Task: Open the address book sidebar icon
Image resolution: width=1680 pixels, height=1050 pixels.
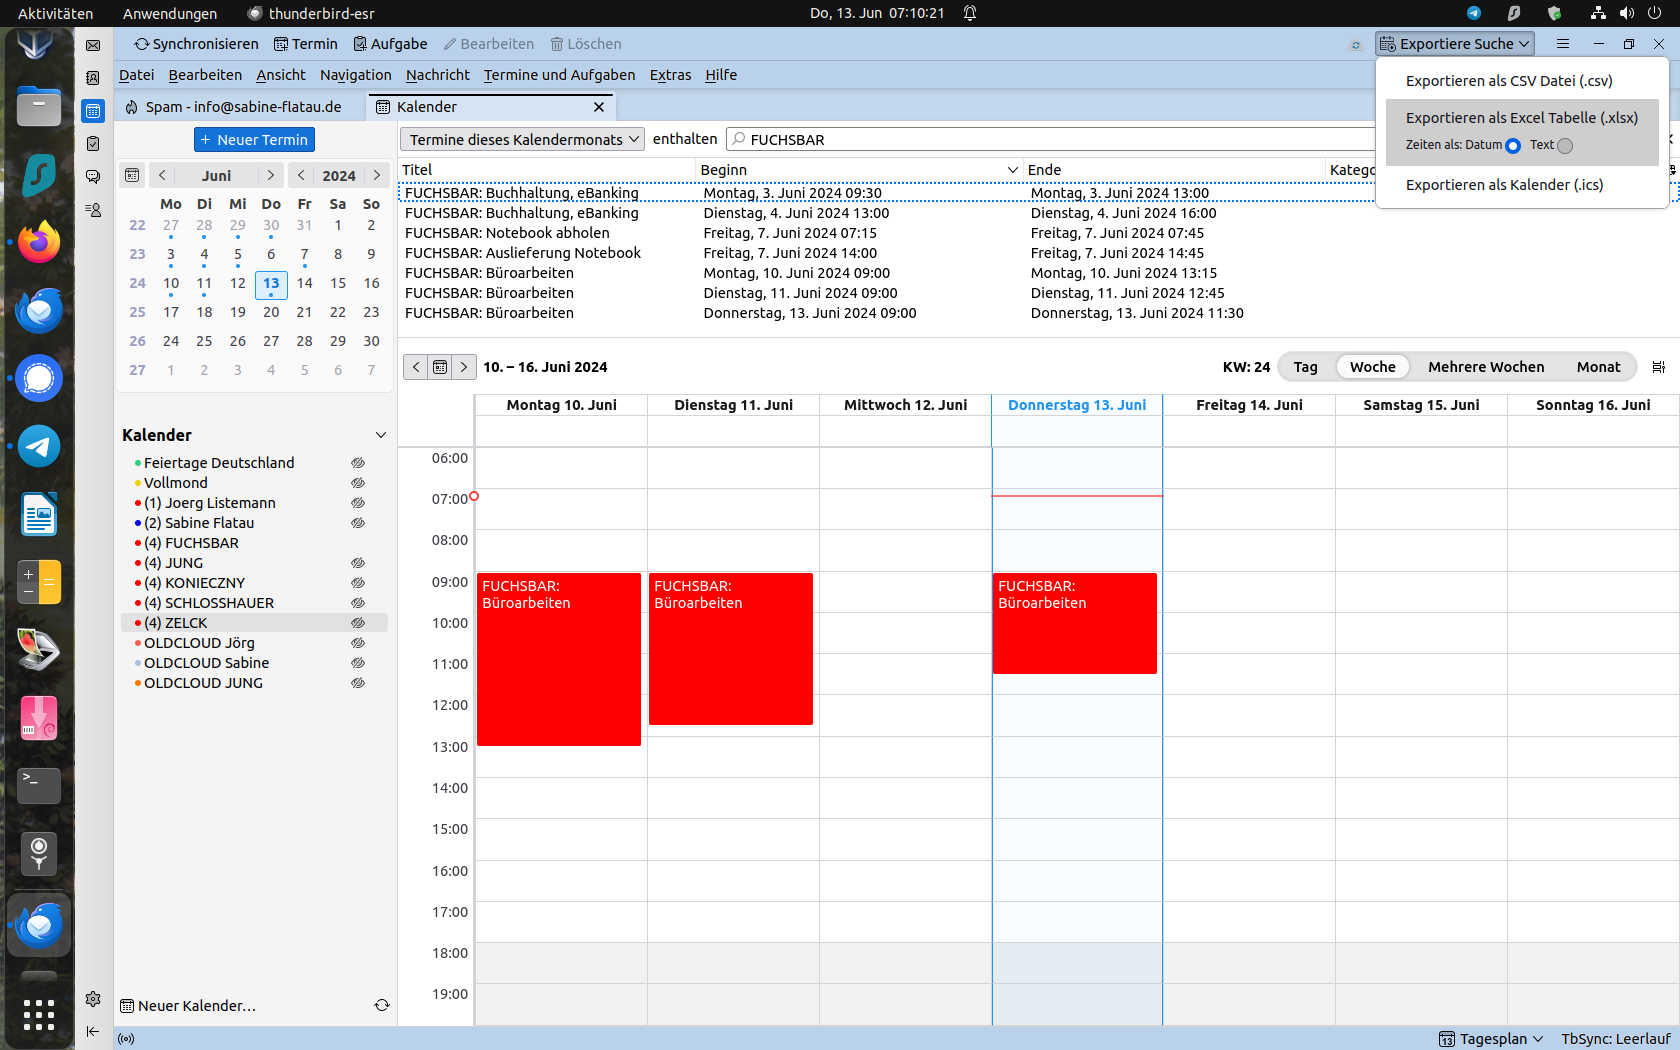Action: point(93,78)
